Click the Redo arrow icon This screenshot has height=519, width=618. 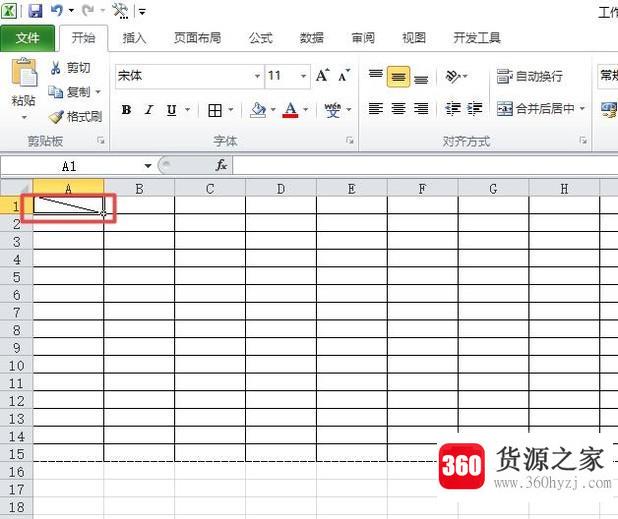coord(88,10)
